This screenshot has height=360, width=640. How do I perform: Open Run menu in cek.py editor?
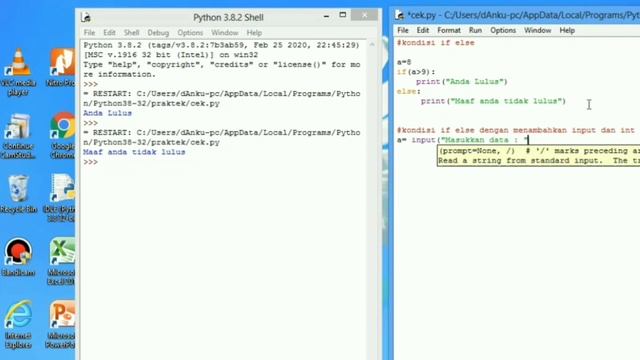[x=475, y=31]
